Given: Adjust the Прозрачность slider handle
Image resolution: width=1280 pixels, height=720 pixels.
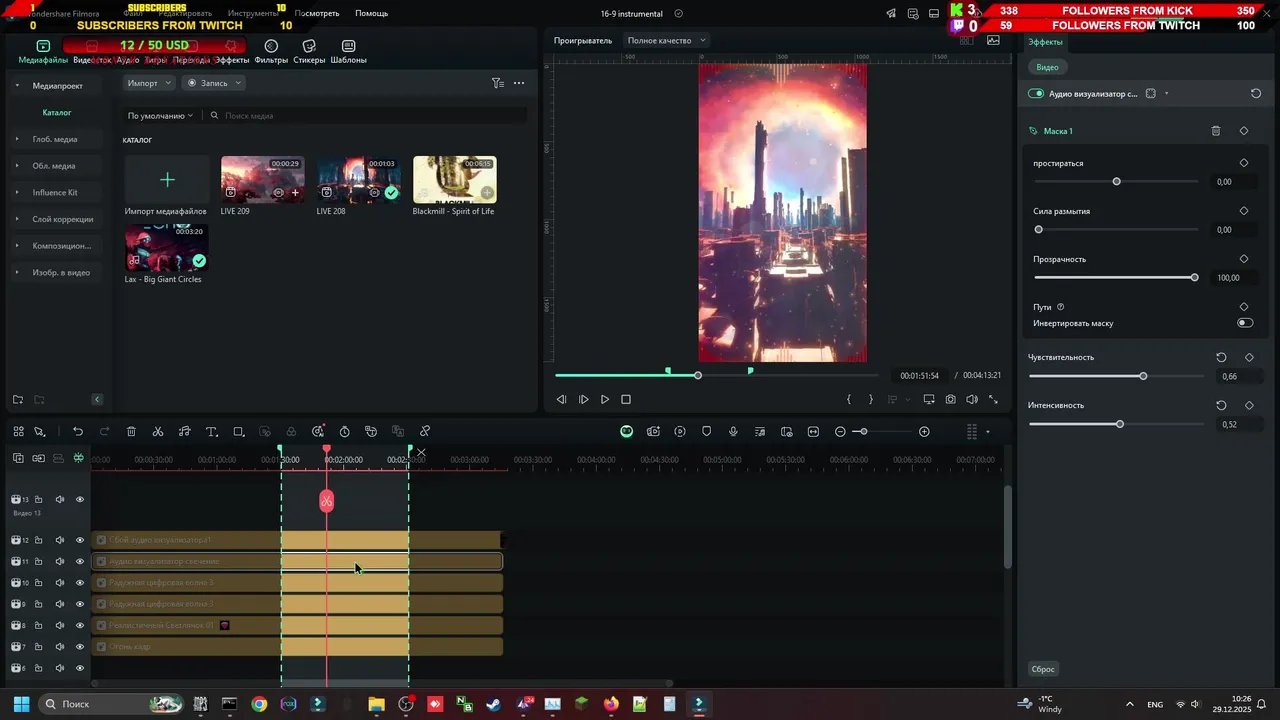Looking at the screenshot, I should pos(1194,278).
